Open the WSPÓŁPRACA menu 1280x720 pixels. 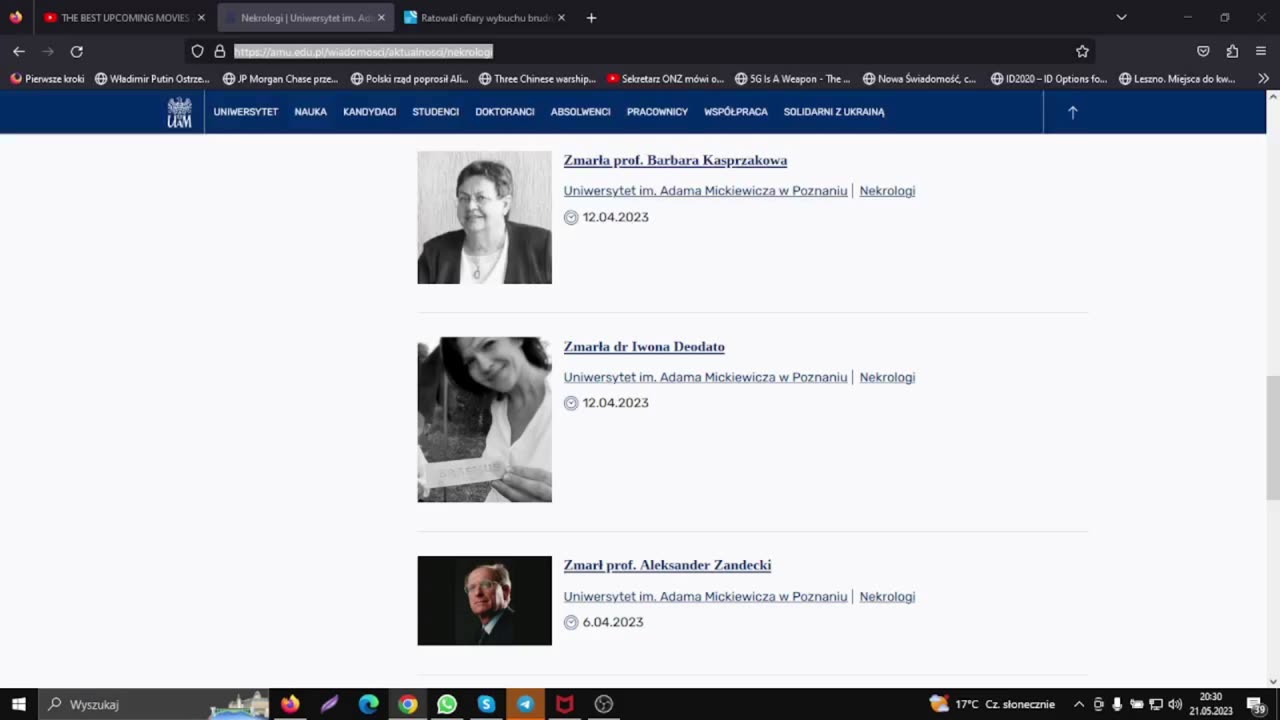coord(736,112)
